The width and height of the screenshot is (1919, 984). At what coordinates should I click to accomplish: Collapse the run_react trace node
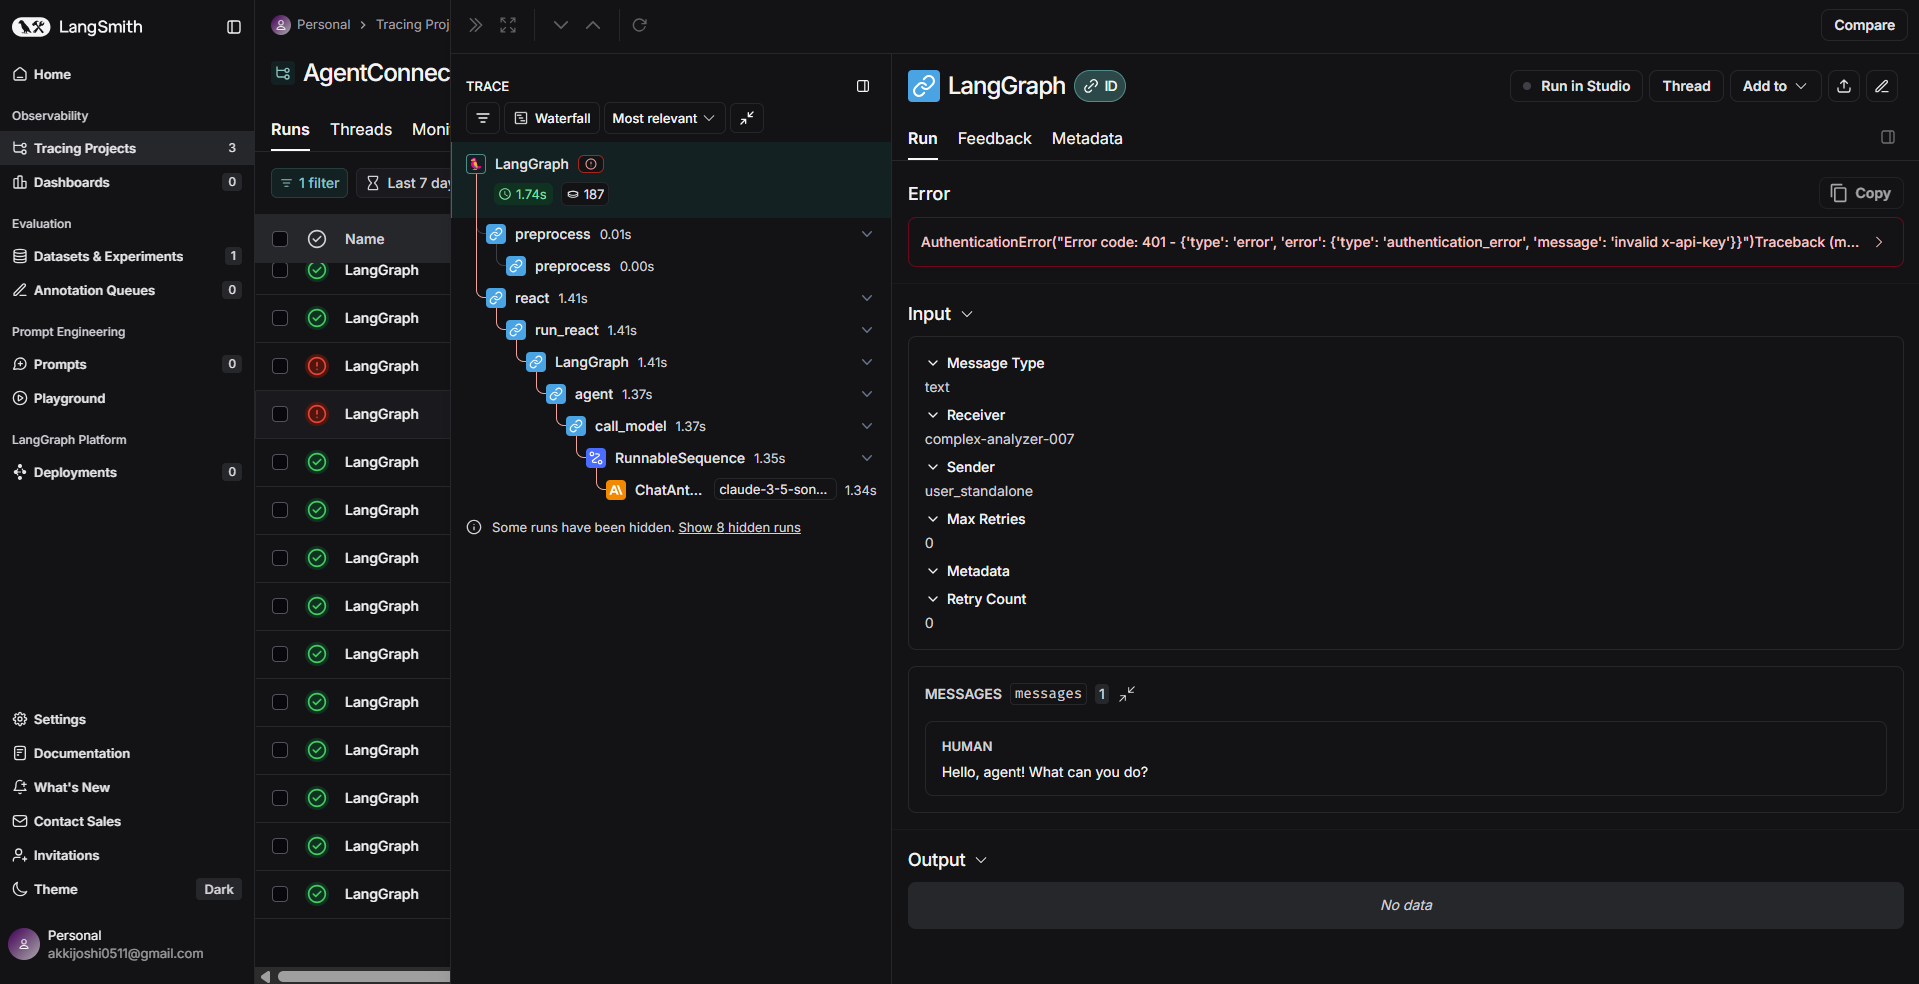pos(867,330)
